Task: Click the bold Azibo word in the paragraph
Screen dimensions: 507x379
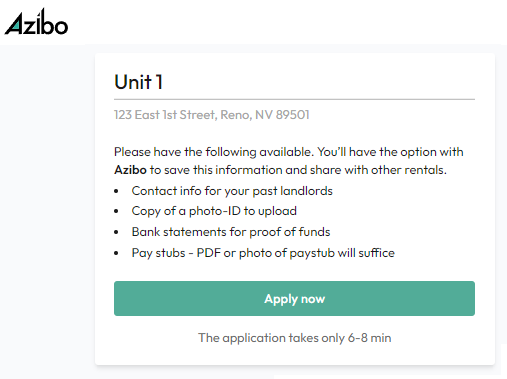Action: tap(130, 170)
